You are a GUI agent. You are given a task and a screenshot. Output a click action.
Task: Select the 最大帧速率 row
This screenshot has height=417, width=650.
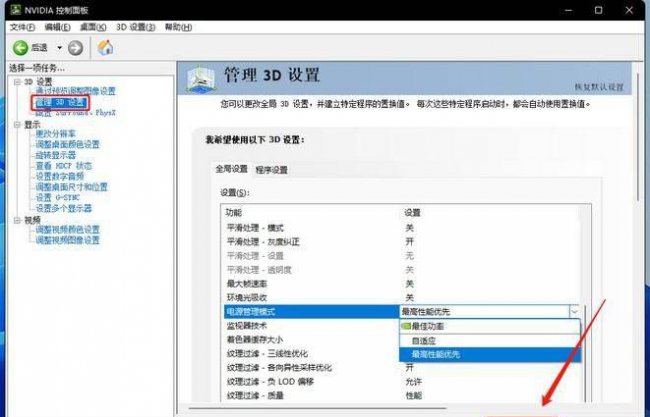401,284
